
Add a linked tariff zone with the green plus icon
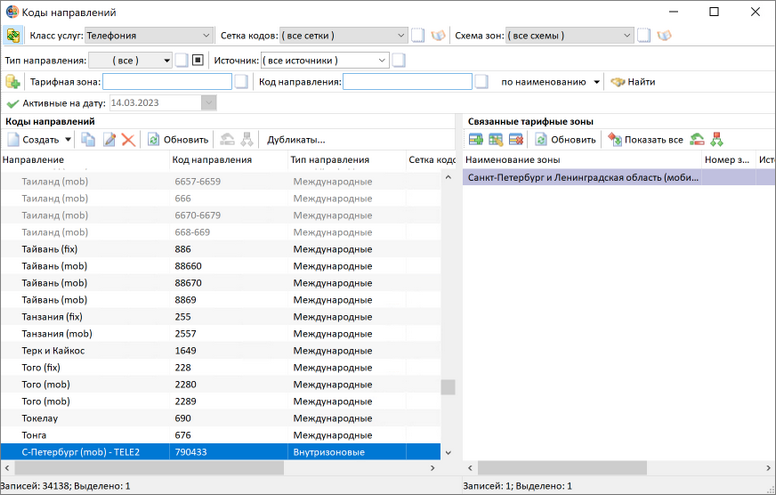[x=476, y=140]
